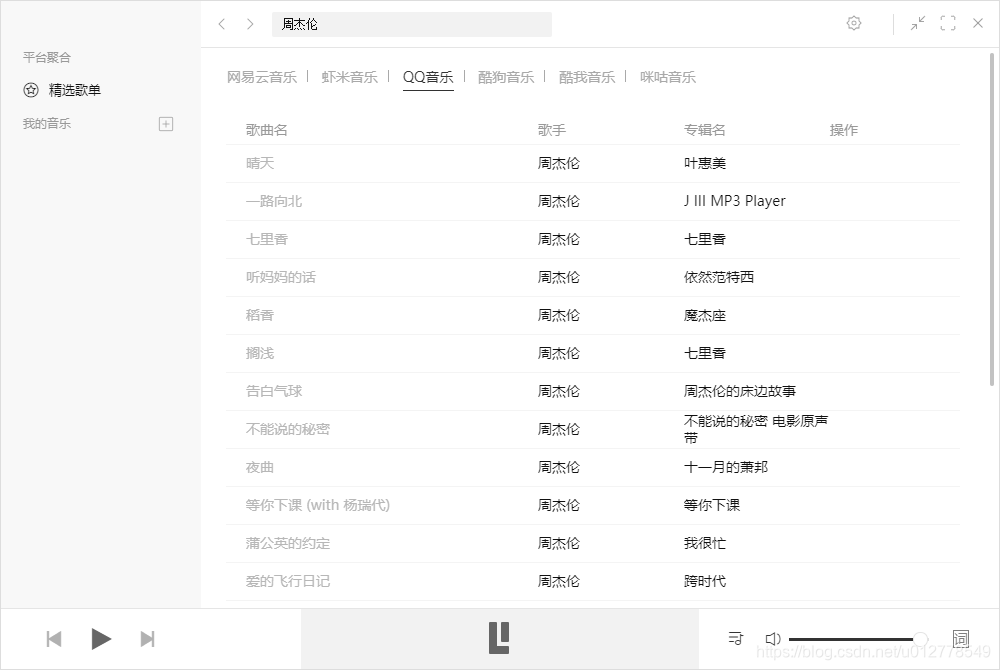Open settings gear icon

click(x=853, y=24)
